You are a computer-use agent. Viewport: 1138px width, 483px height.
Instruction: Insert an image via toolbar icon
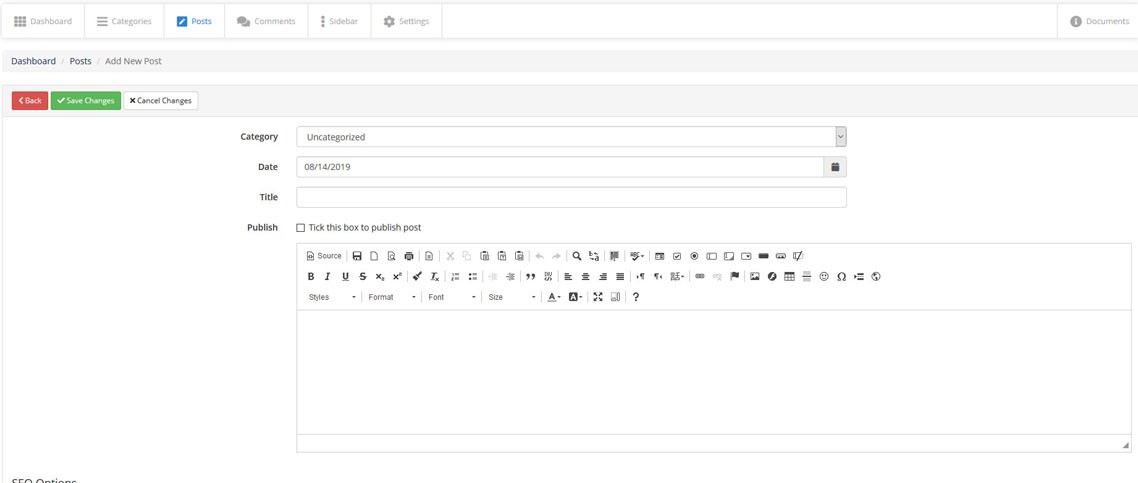(x=755, y=277)
